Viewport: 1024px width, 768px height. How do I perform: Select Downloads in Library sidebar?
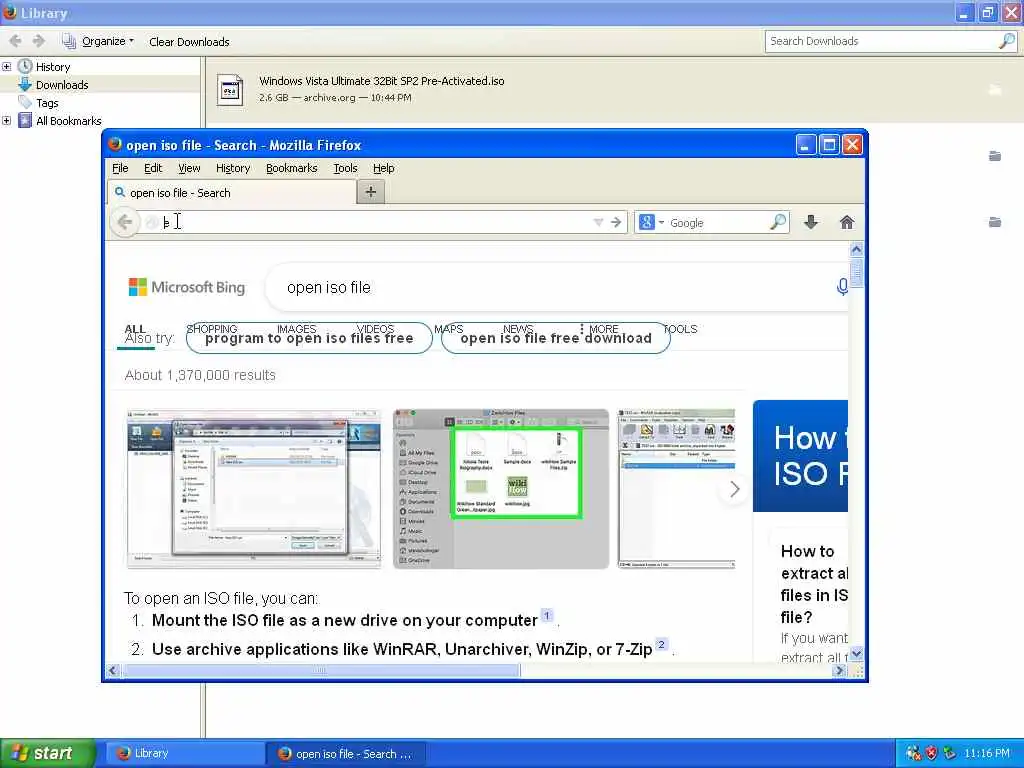(62, 85)
